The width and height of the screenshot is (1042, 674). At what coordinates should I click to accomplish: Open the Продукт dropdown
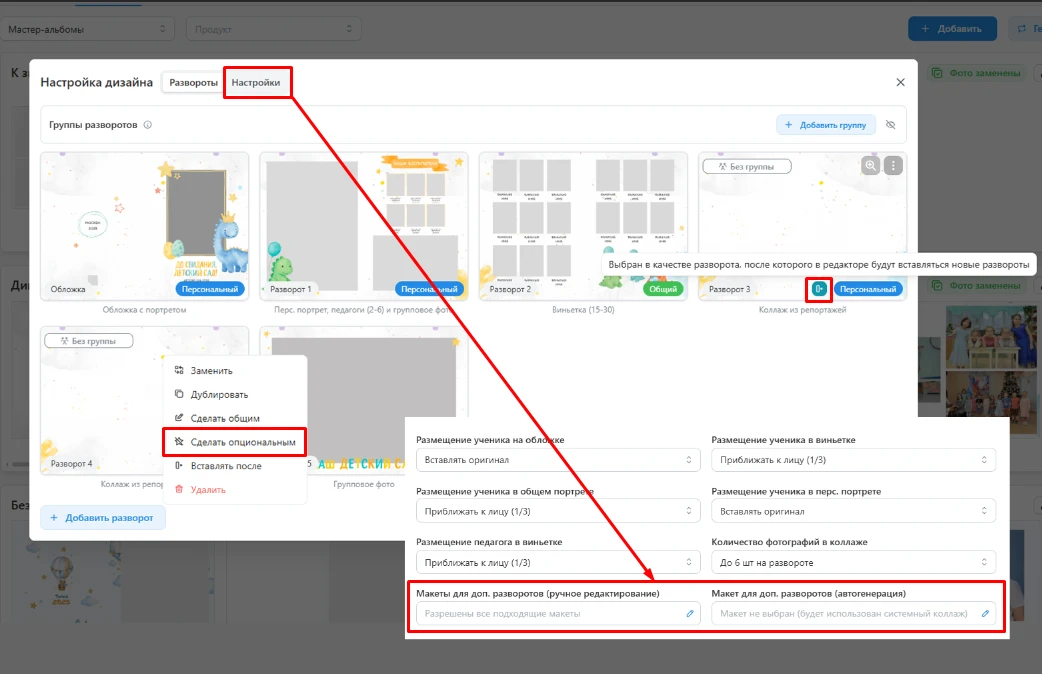click(274, 29)
